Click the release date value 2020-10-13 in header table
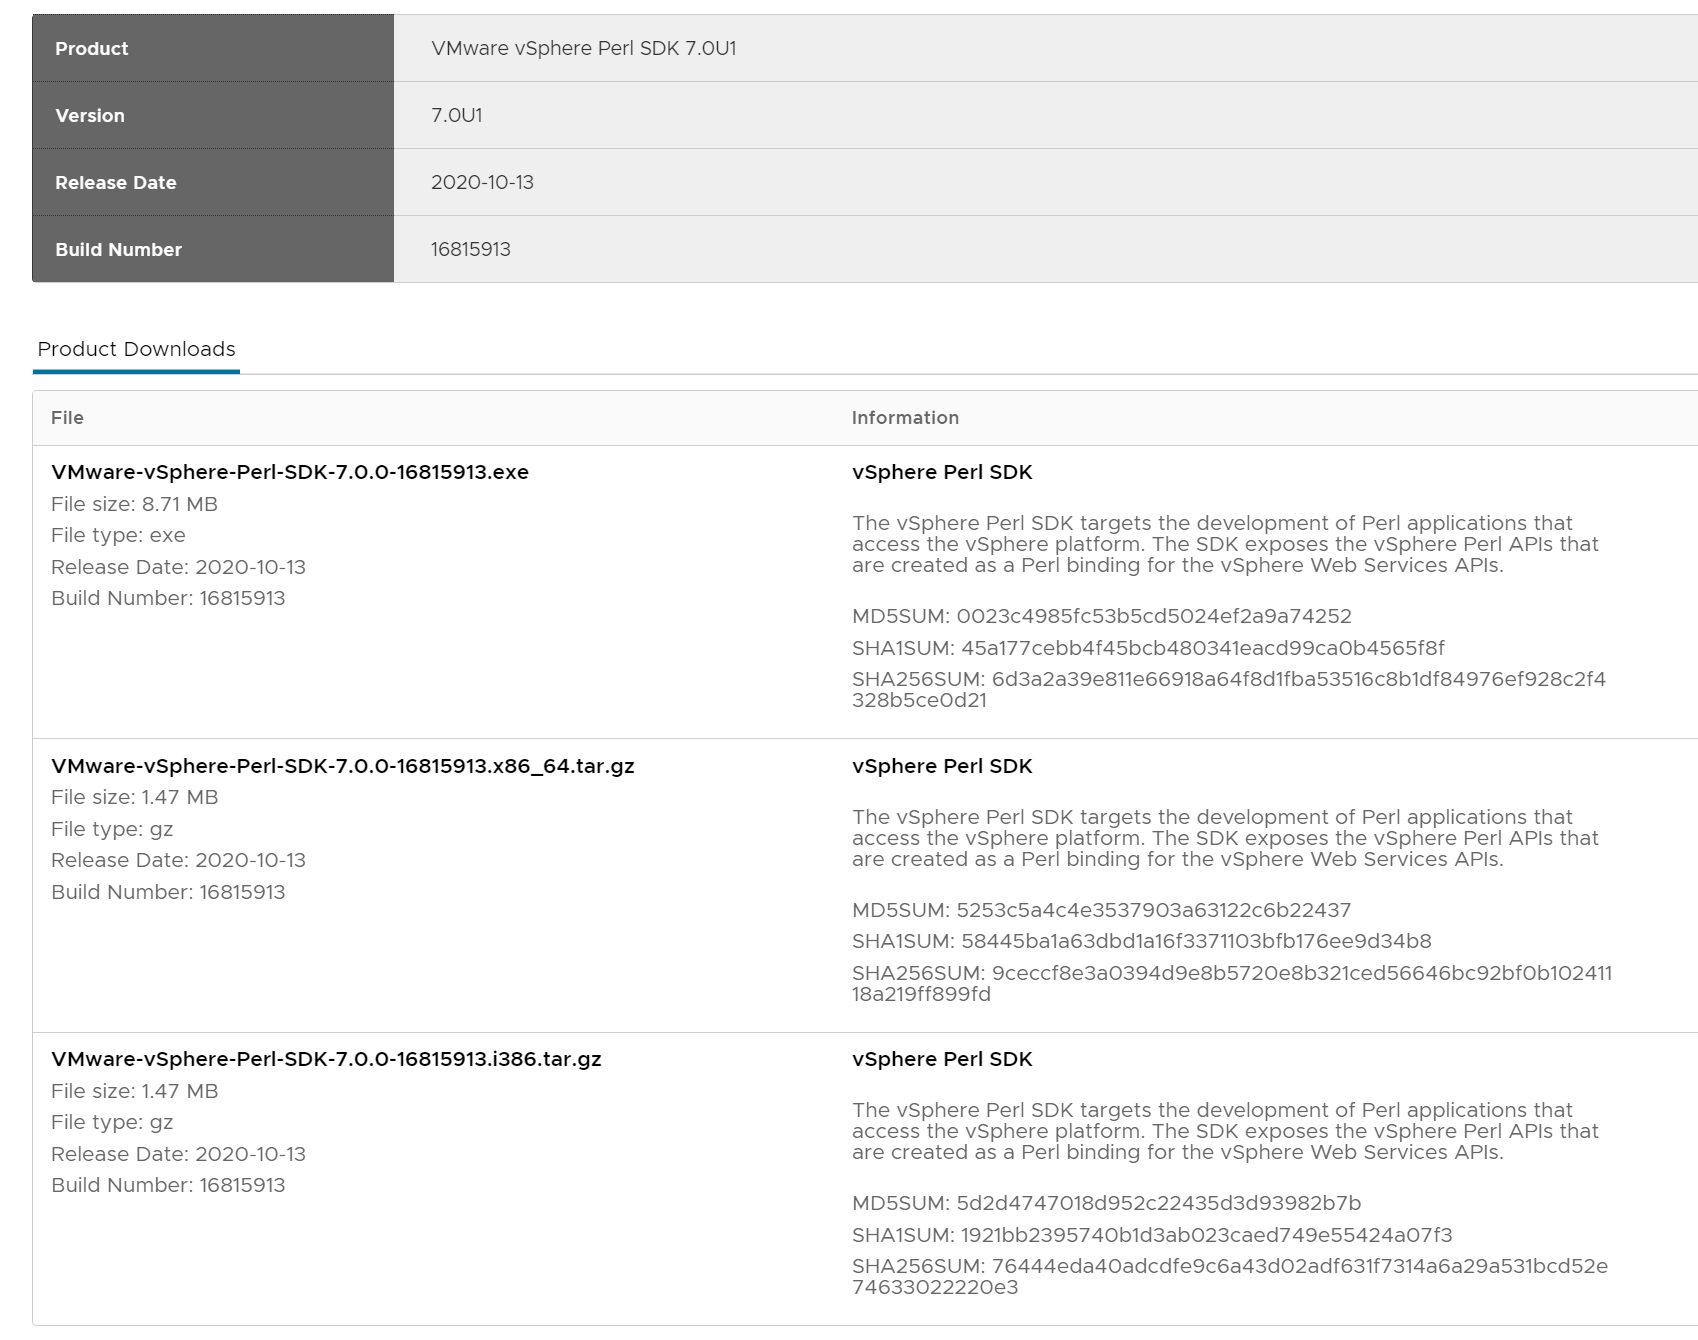 (482, 182)
